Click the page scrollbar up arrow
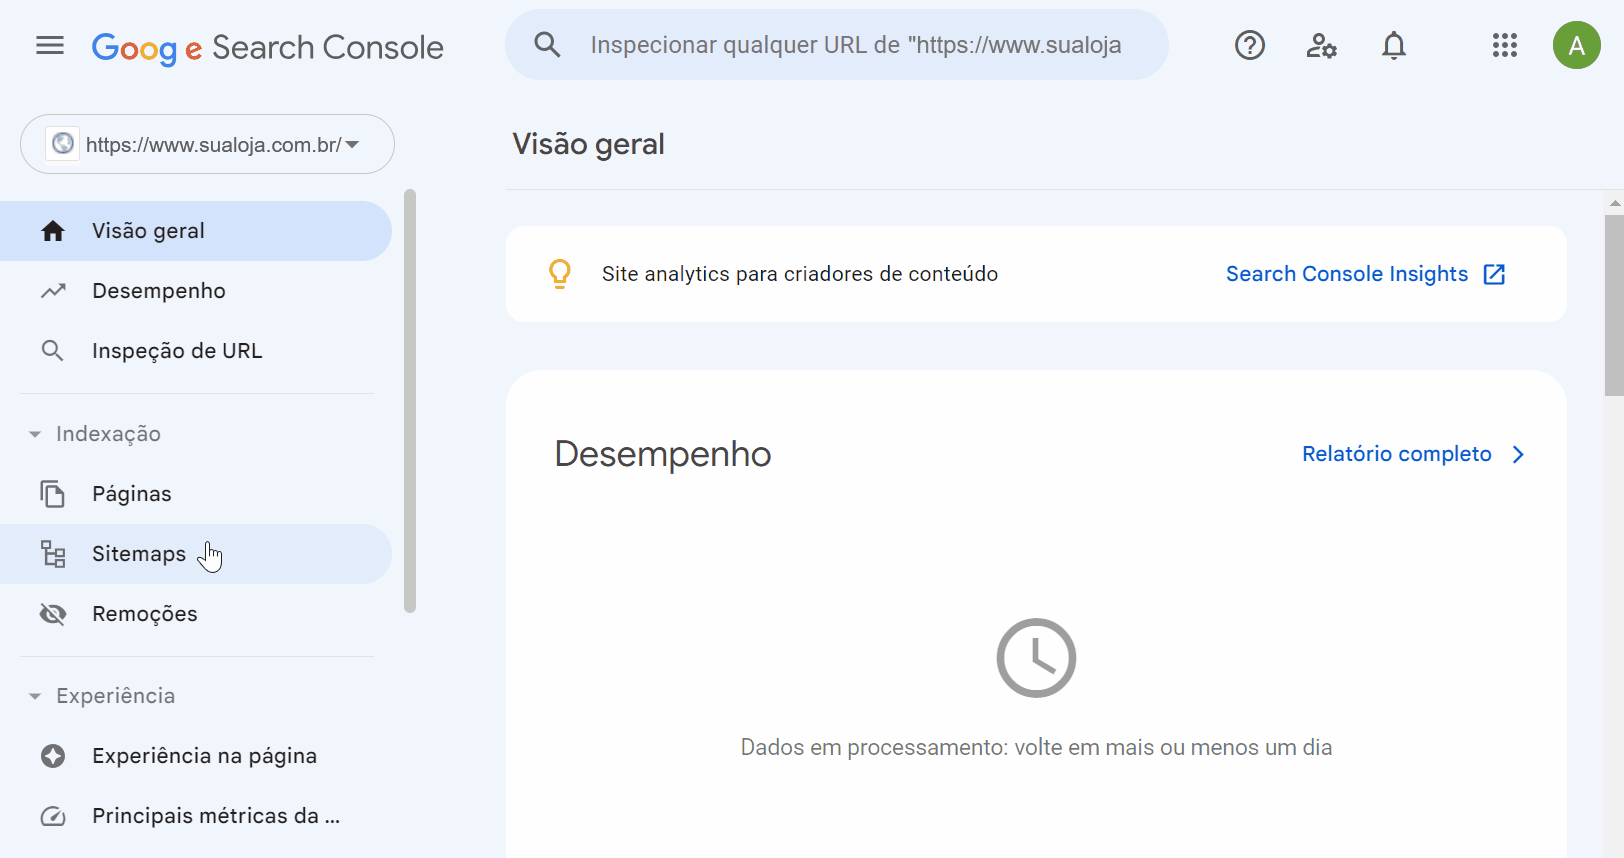Image resolution: width=1624 pixels, height=858 pixels. point(1614,203)
